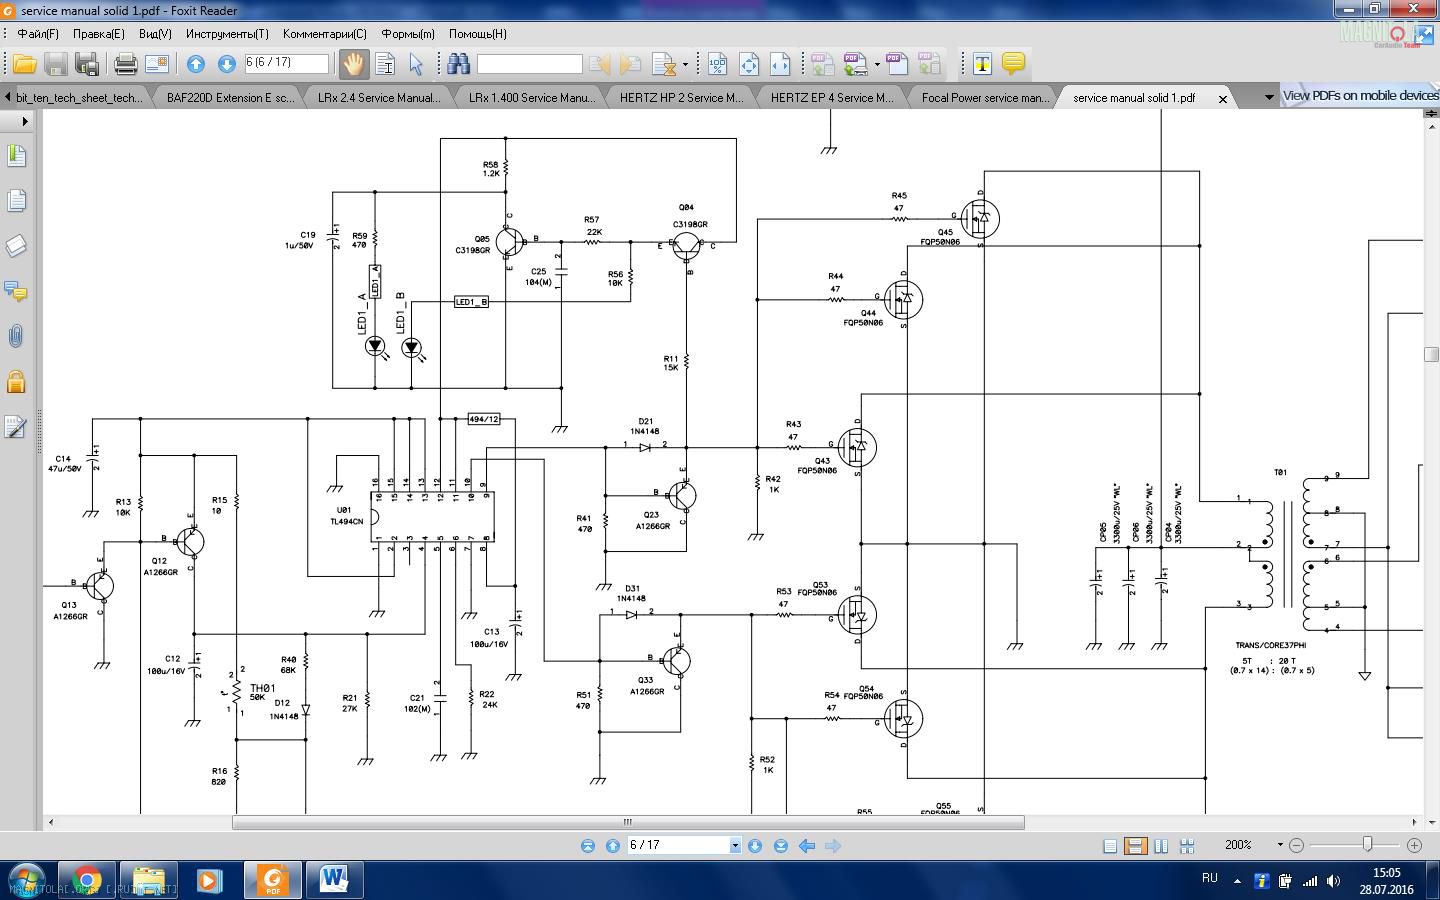Open the Инструменты(T) menu
The height and width of the screenshot is (900, 1440).
pyautogui.click(x=227, y=33)
